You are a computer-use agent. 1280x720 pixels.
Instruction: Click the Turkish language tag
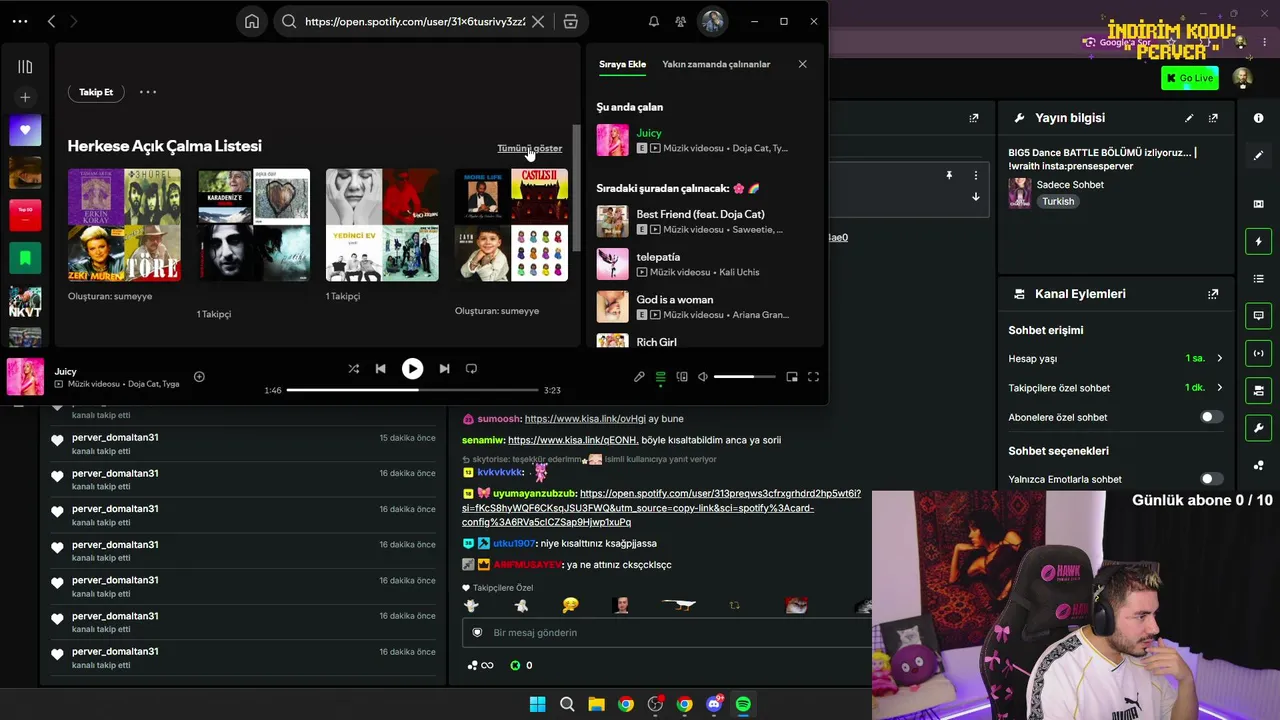click(x=1058, y=201)
